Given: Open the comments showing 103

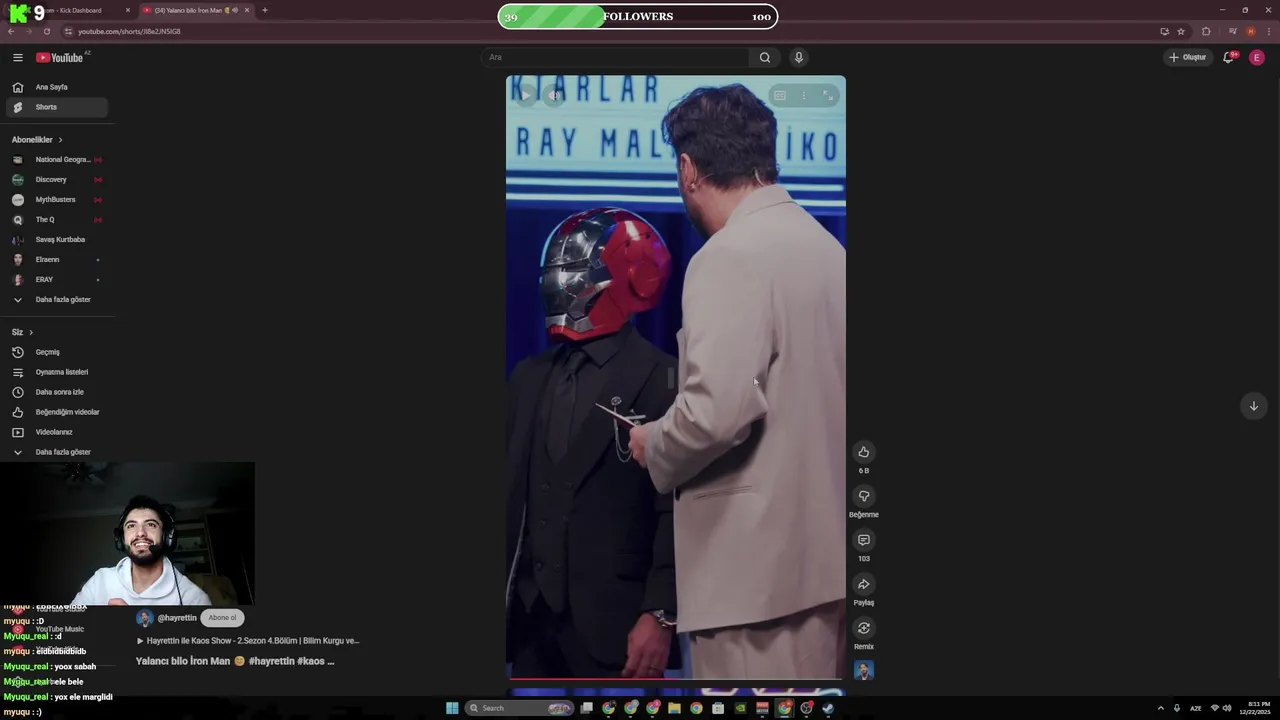Looking at the screenshot, I should pyautogui.click(x=864, y=540).
